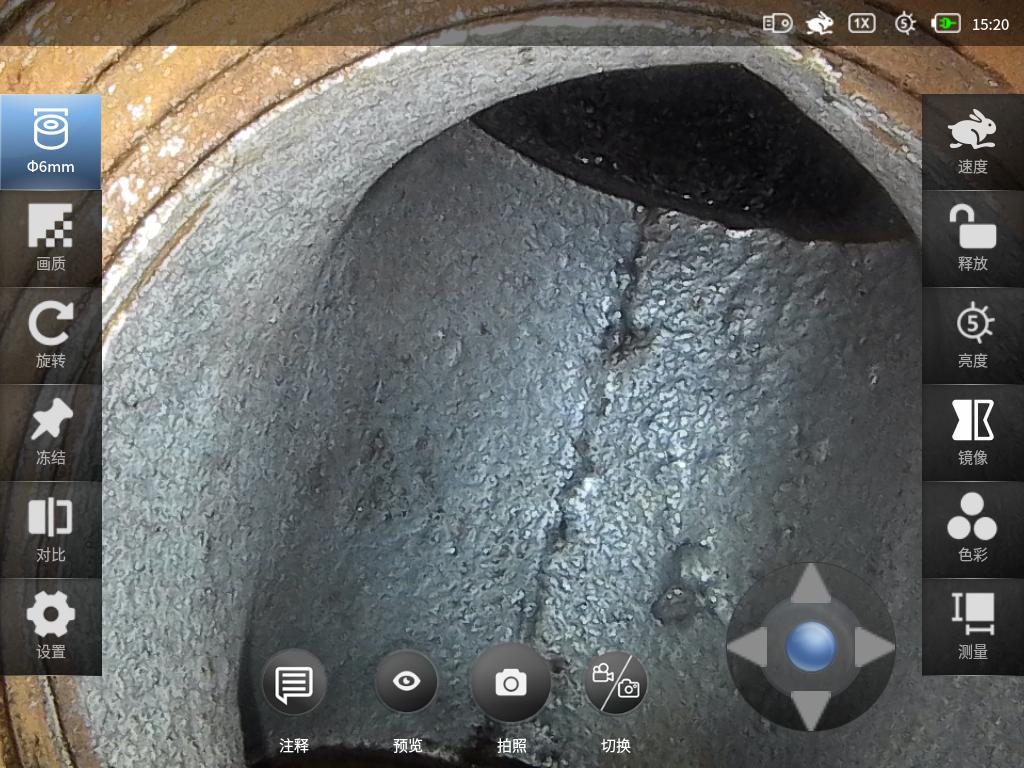1024x768 pixels.
Task: Adjust brightness (亮度) level
Action: click(x=972, y=335)
